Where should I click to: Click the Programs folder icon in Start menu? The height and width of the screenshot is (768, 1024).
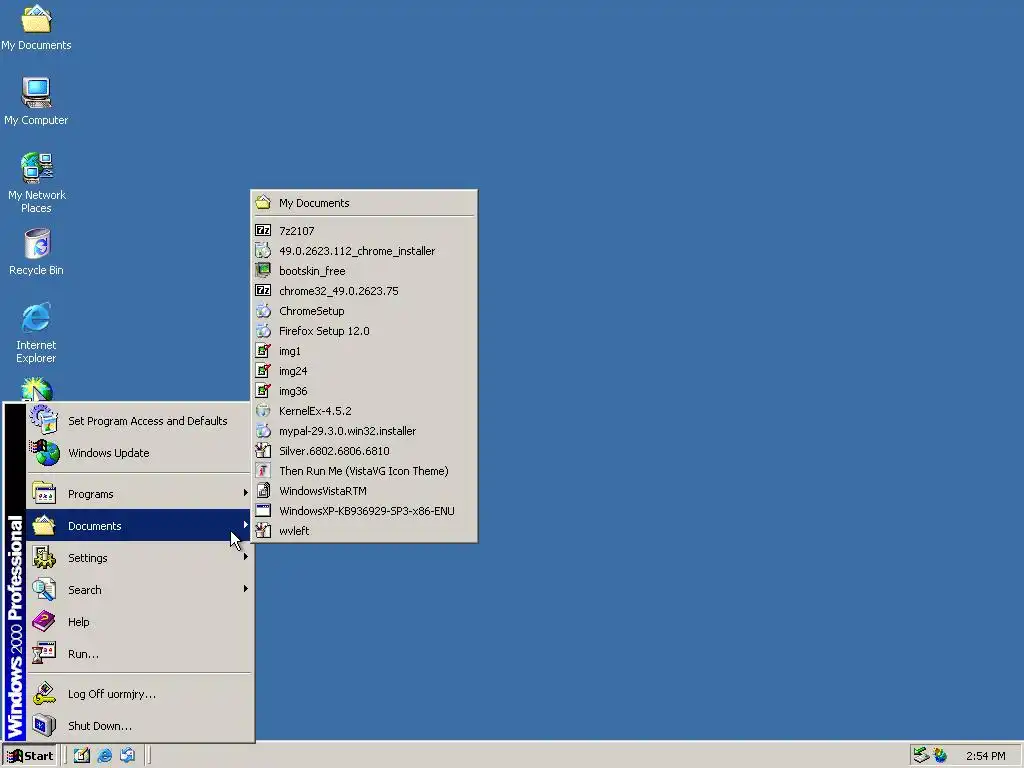click(44, 494)
